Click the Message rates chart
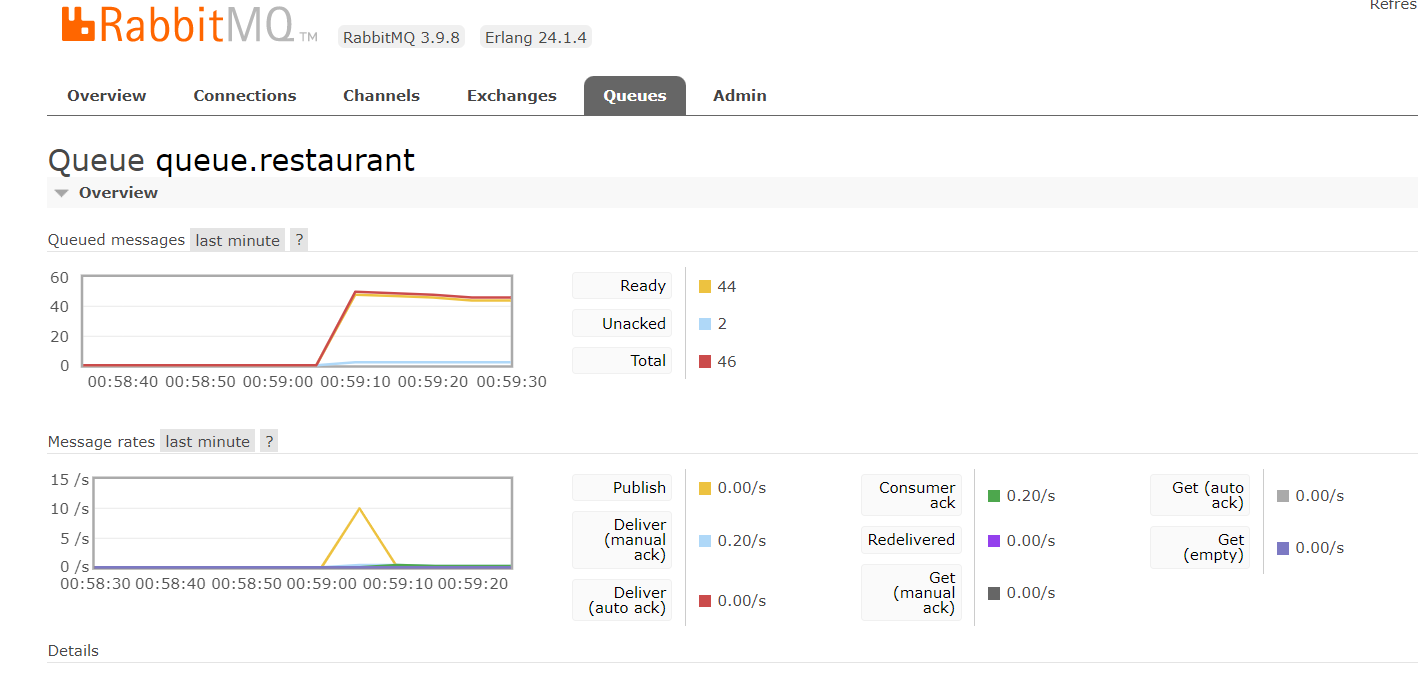1418x675 pixels. click(302, 523)
